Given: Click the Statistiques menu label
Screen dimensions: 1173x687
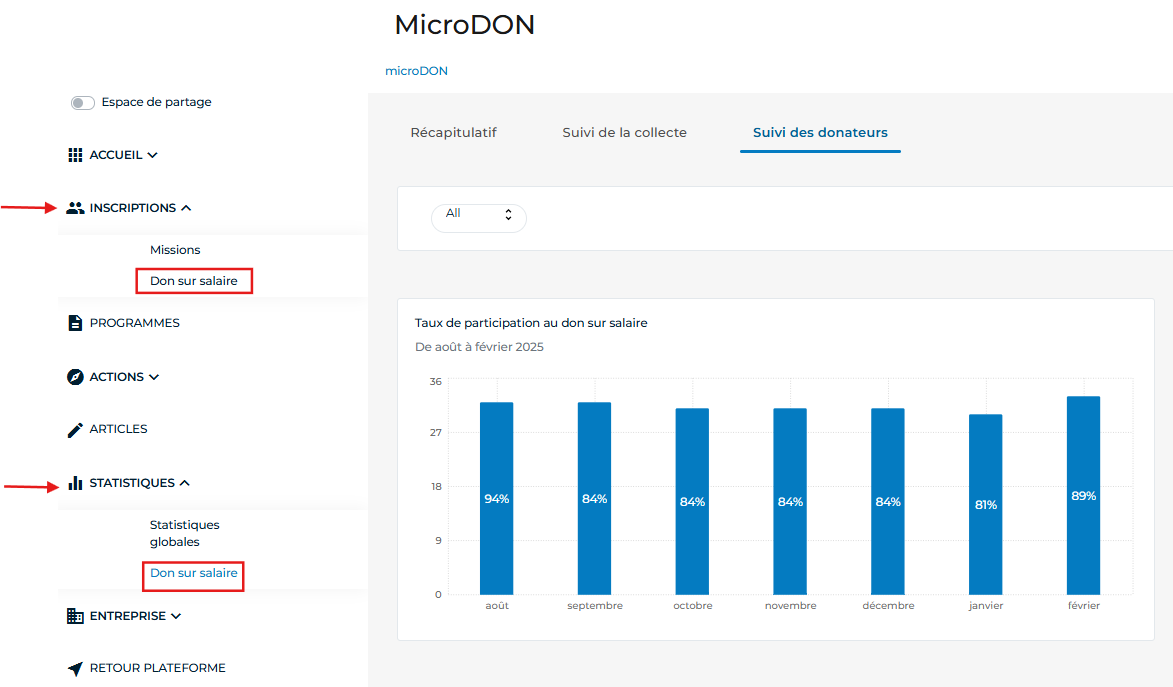Looking at the screenshot, I should 132,483.
